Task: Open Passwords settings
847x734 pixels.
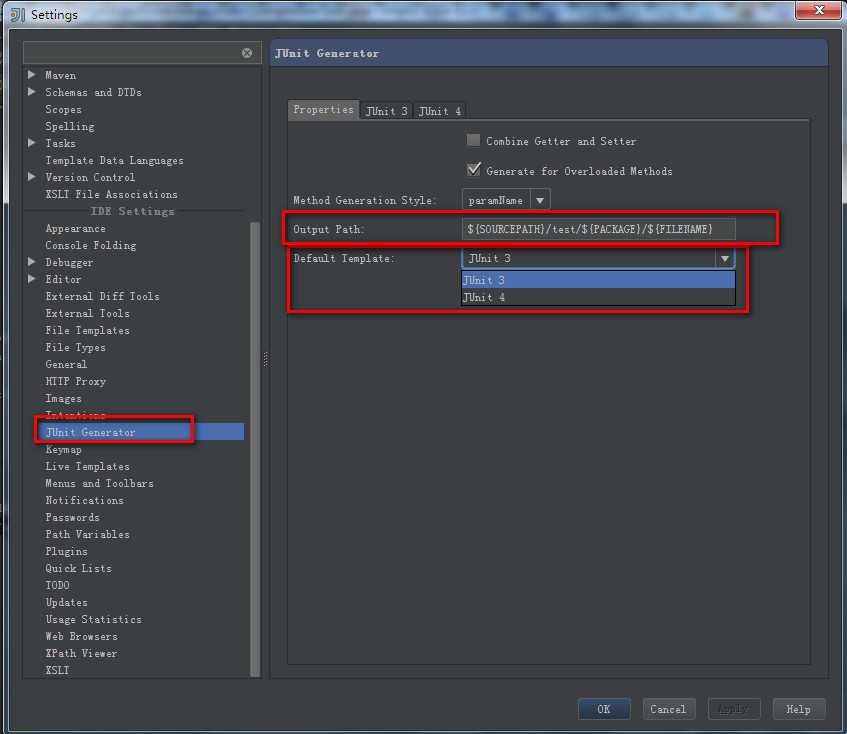Action: [72, 517]
